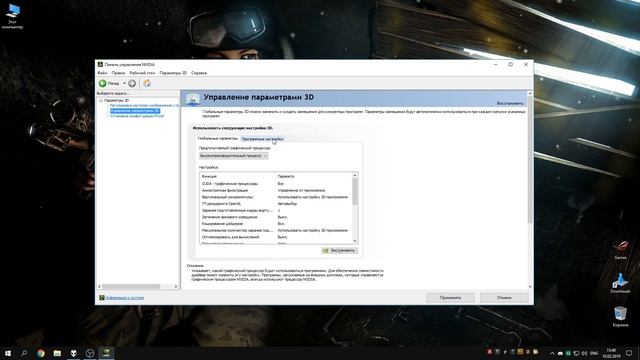640x360 pixels.
Task: Open the notification center icon
Action: tap(629, 353)
